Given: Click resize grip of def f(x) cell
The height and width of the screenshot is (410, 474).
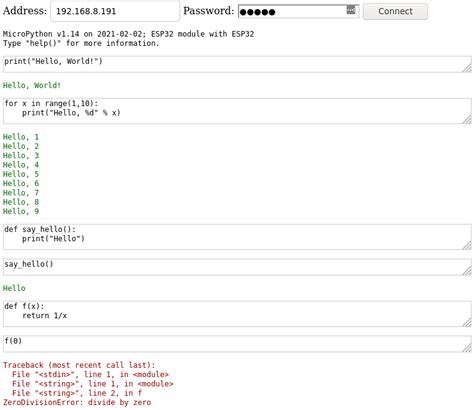Looking at the screenshot, I should click(467, 322).
